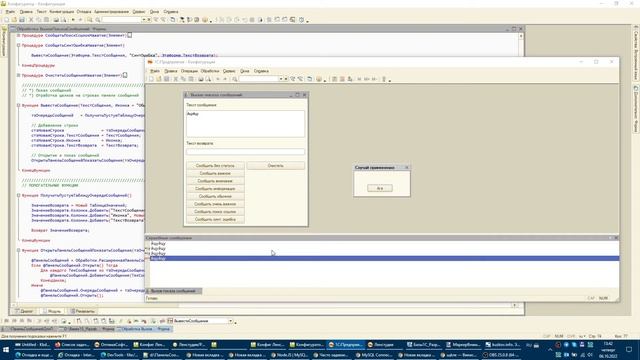Viewport: 640px width, 360px height.
Task: Click Copy icon in Configurator toolbar
Action: point(39,20)
